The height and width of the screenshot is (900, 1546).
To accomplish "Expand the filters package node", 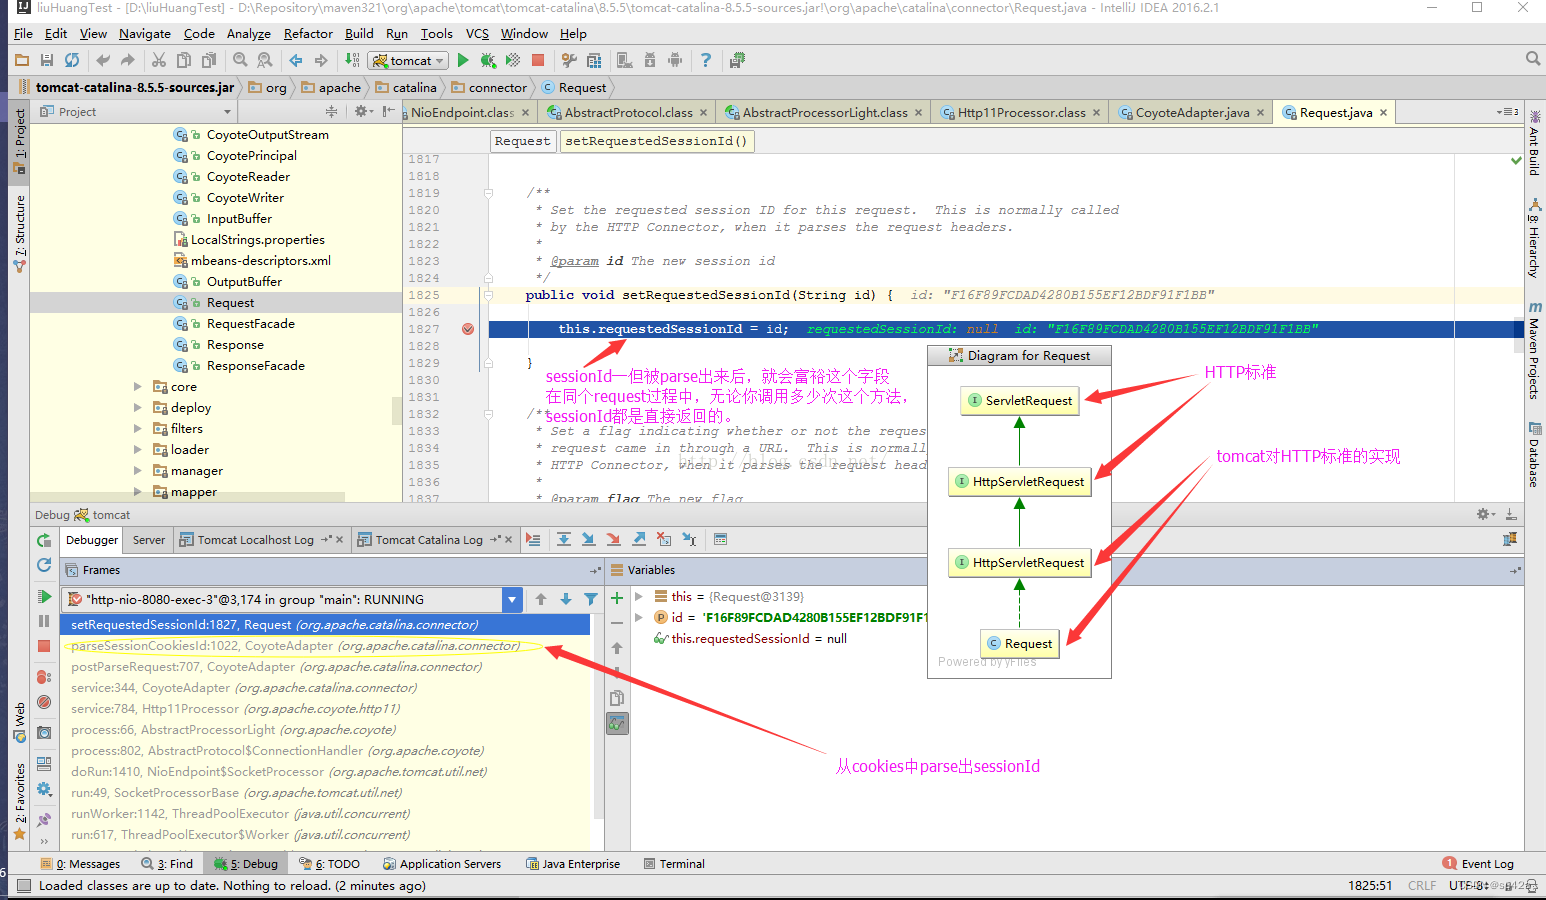I will [138, 428].
